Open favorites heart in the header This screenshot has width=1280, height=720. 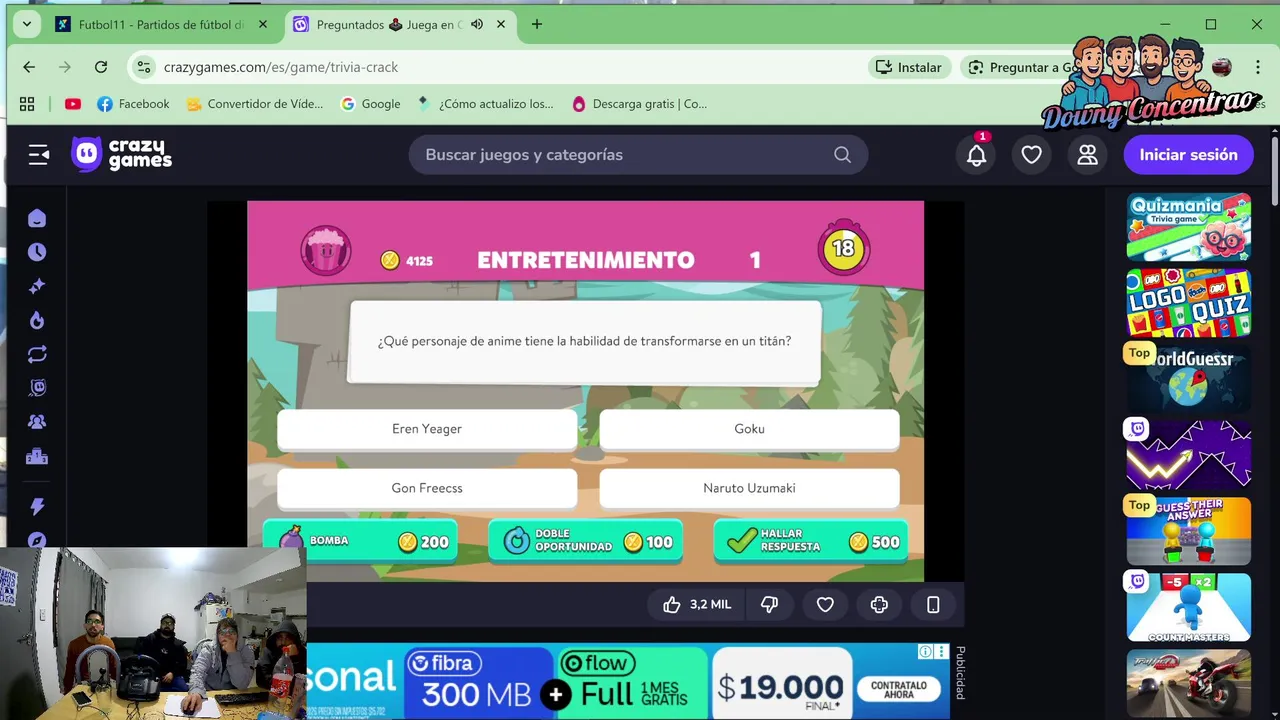point(1031,154)
